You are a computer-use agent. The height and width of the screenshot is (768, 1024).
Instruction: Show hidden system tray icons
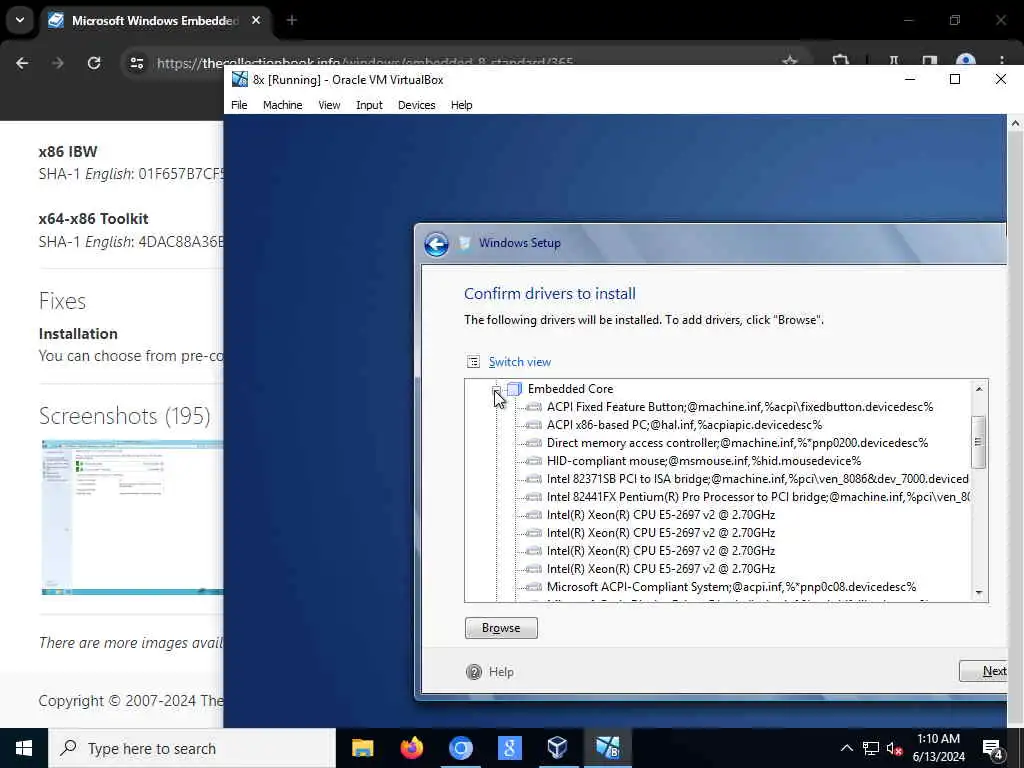846,748
